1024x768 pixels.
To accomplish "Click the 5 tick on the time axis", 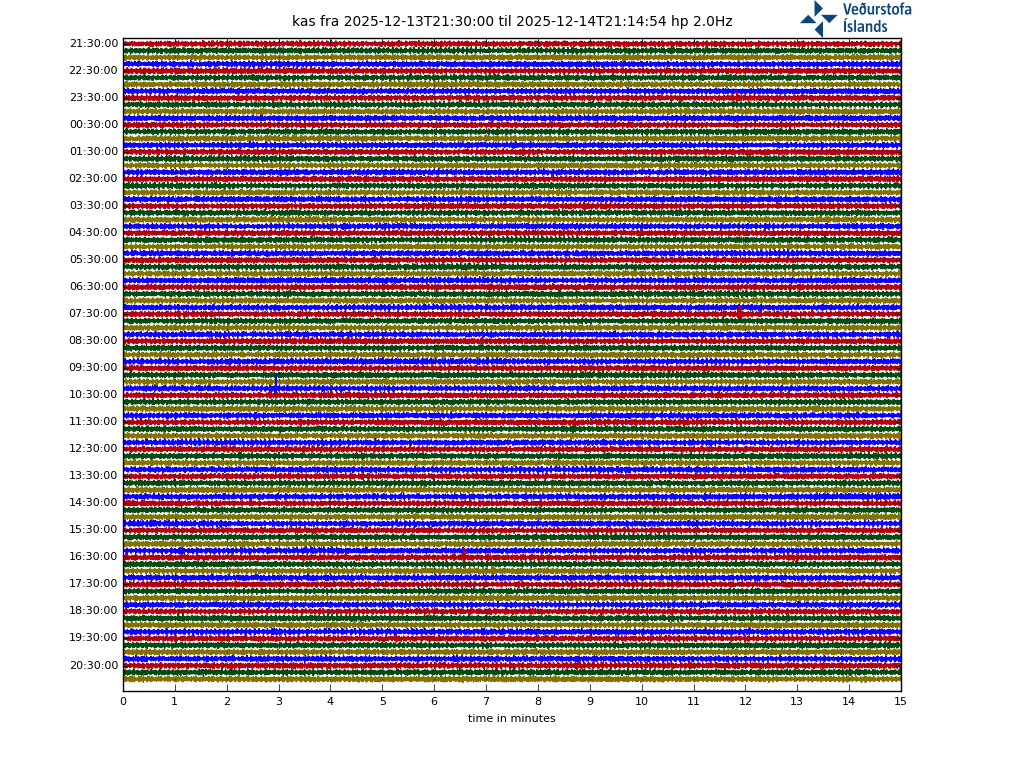I will click(382, 702).
